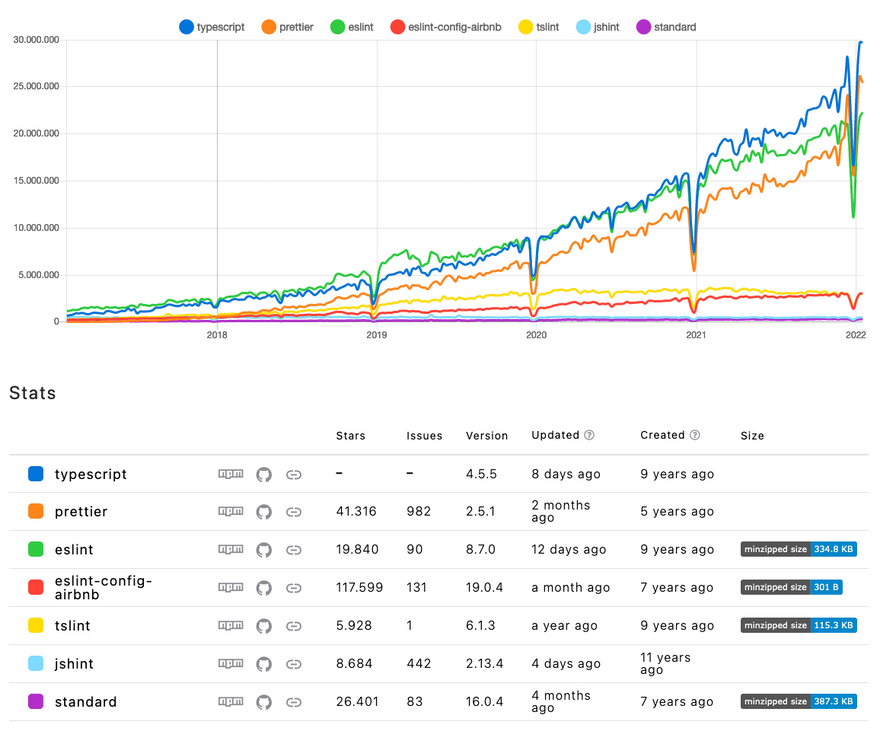880x732 pixels.
Task: Open the npm icon for typescript
Action: click(230, 474)
